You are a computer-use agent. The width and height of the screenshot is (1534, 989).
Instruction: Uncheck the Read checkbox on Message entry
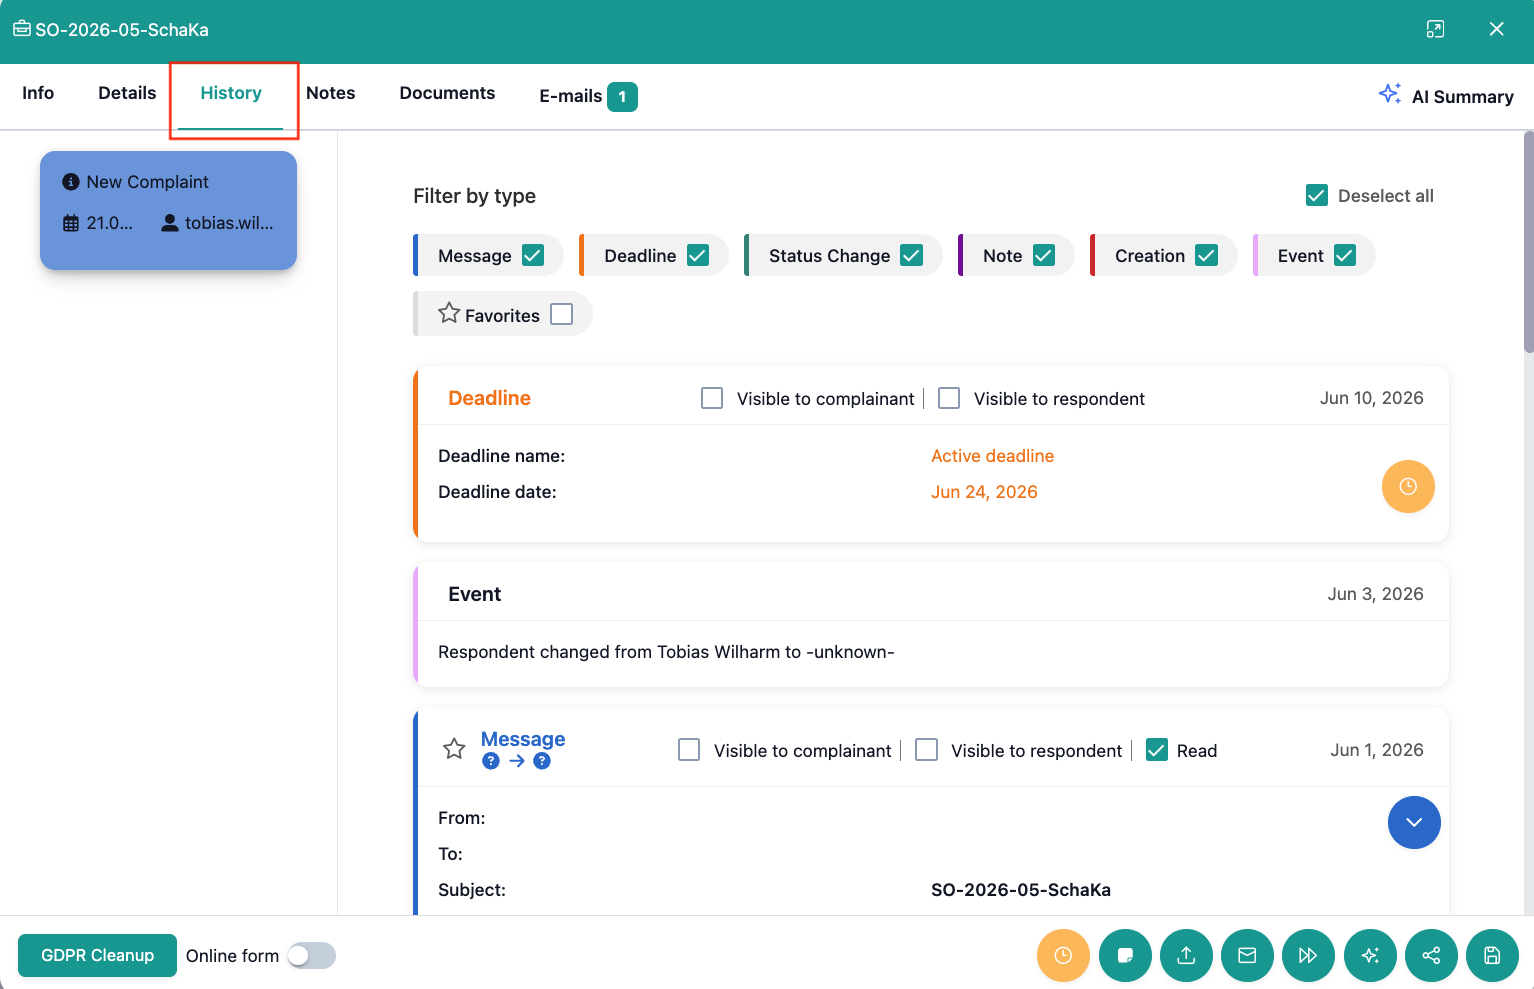1157,750
